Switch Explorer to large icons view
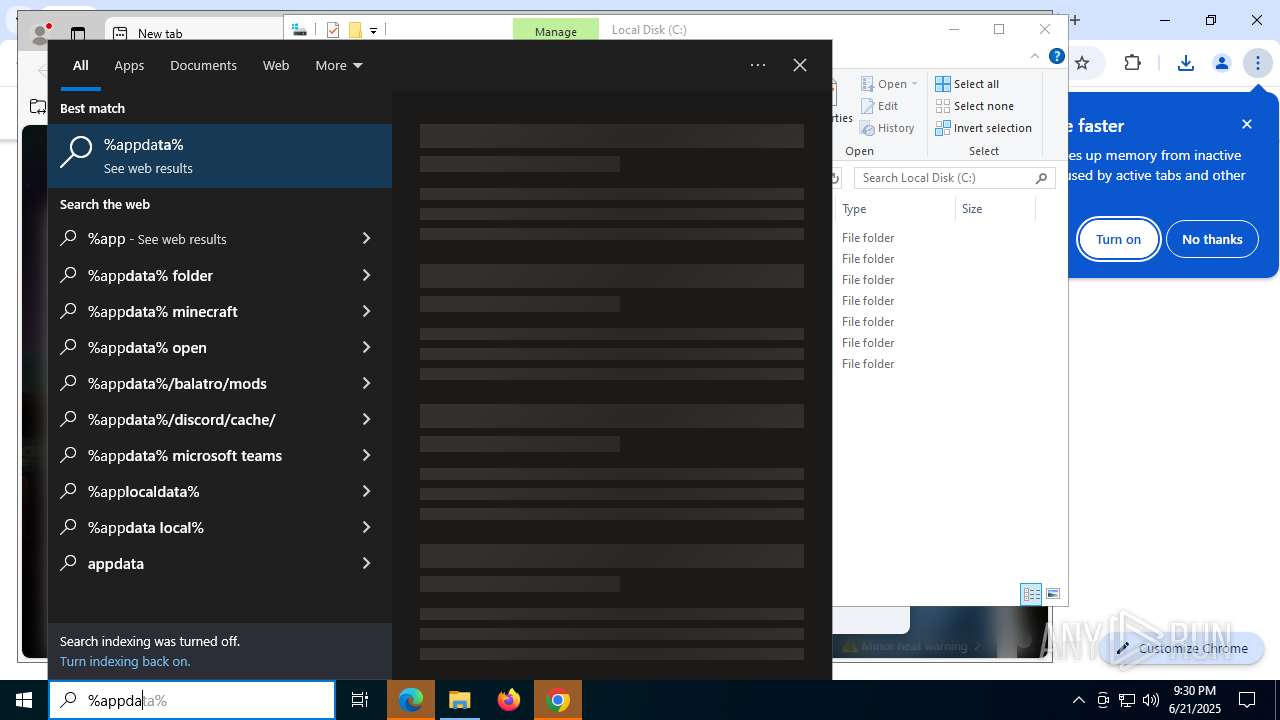 (x=1053, y=594)
